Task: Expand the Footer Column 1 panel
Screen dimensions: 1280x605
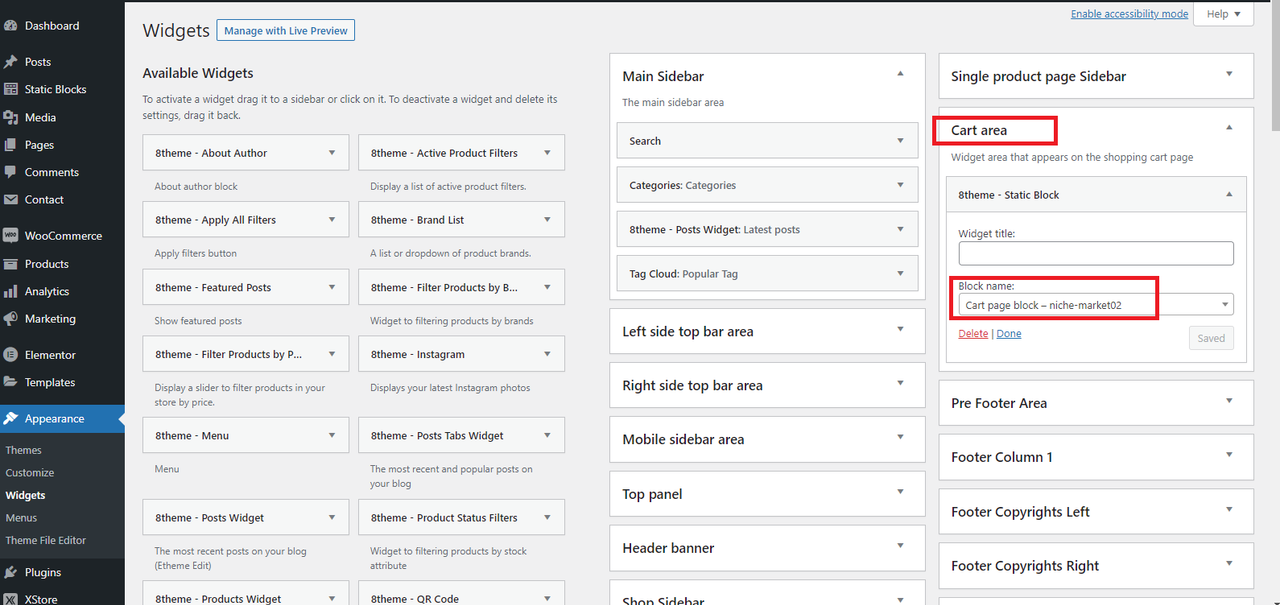Action: [1229, 456]
